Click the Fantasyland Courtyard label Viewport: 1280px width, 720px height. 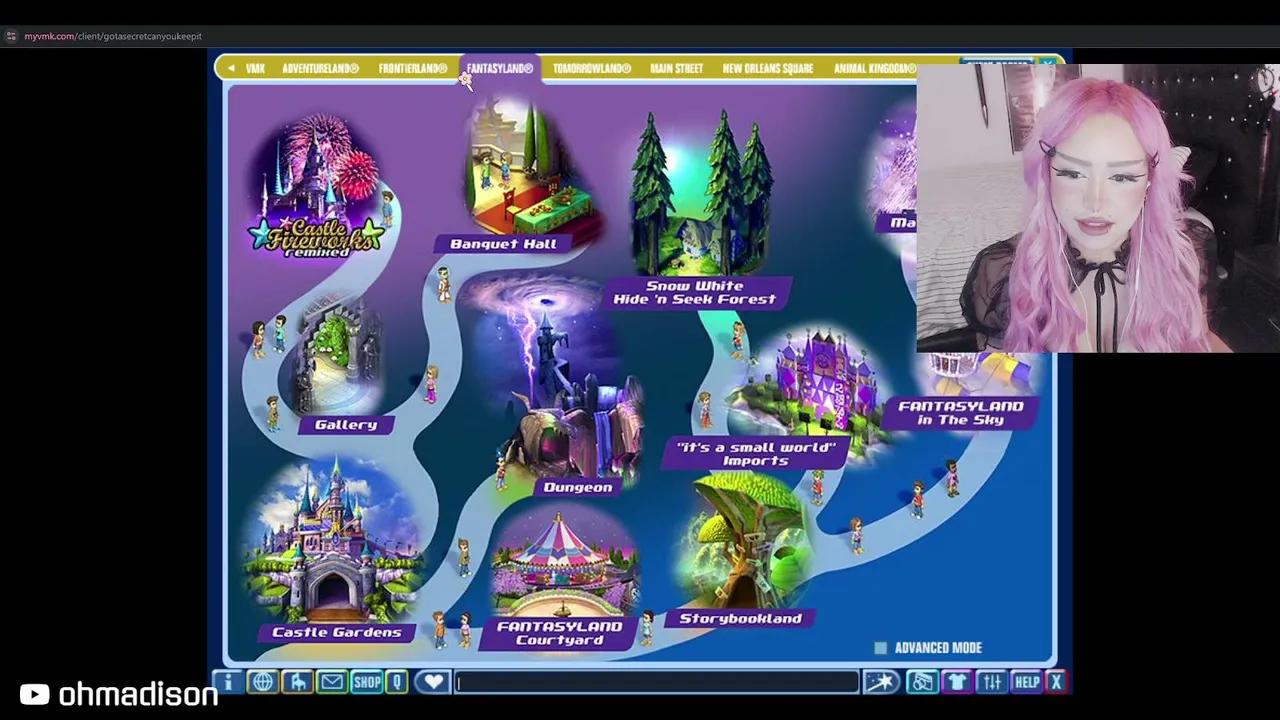pyautogui.click(x=560, y=633)
